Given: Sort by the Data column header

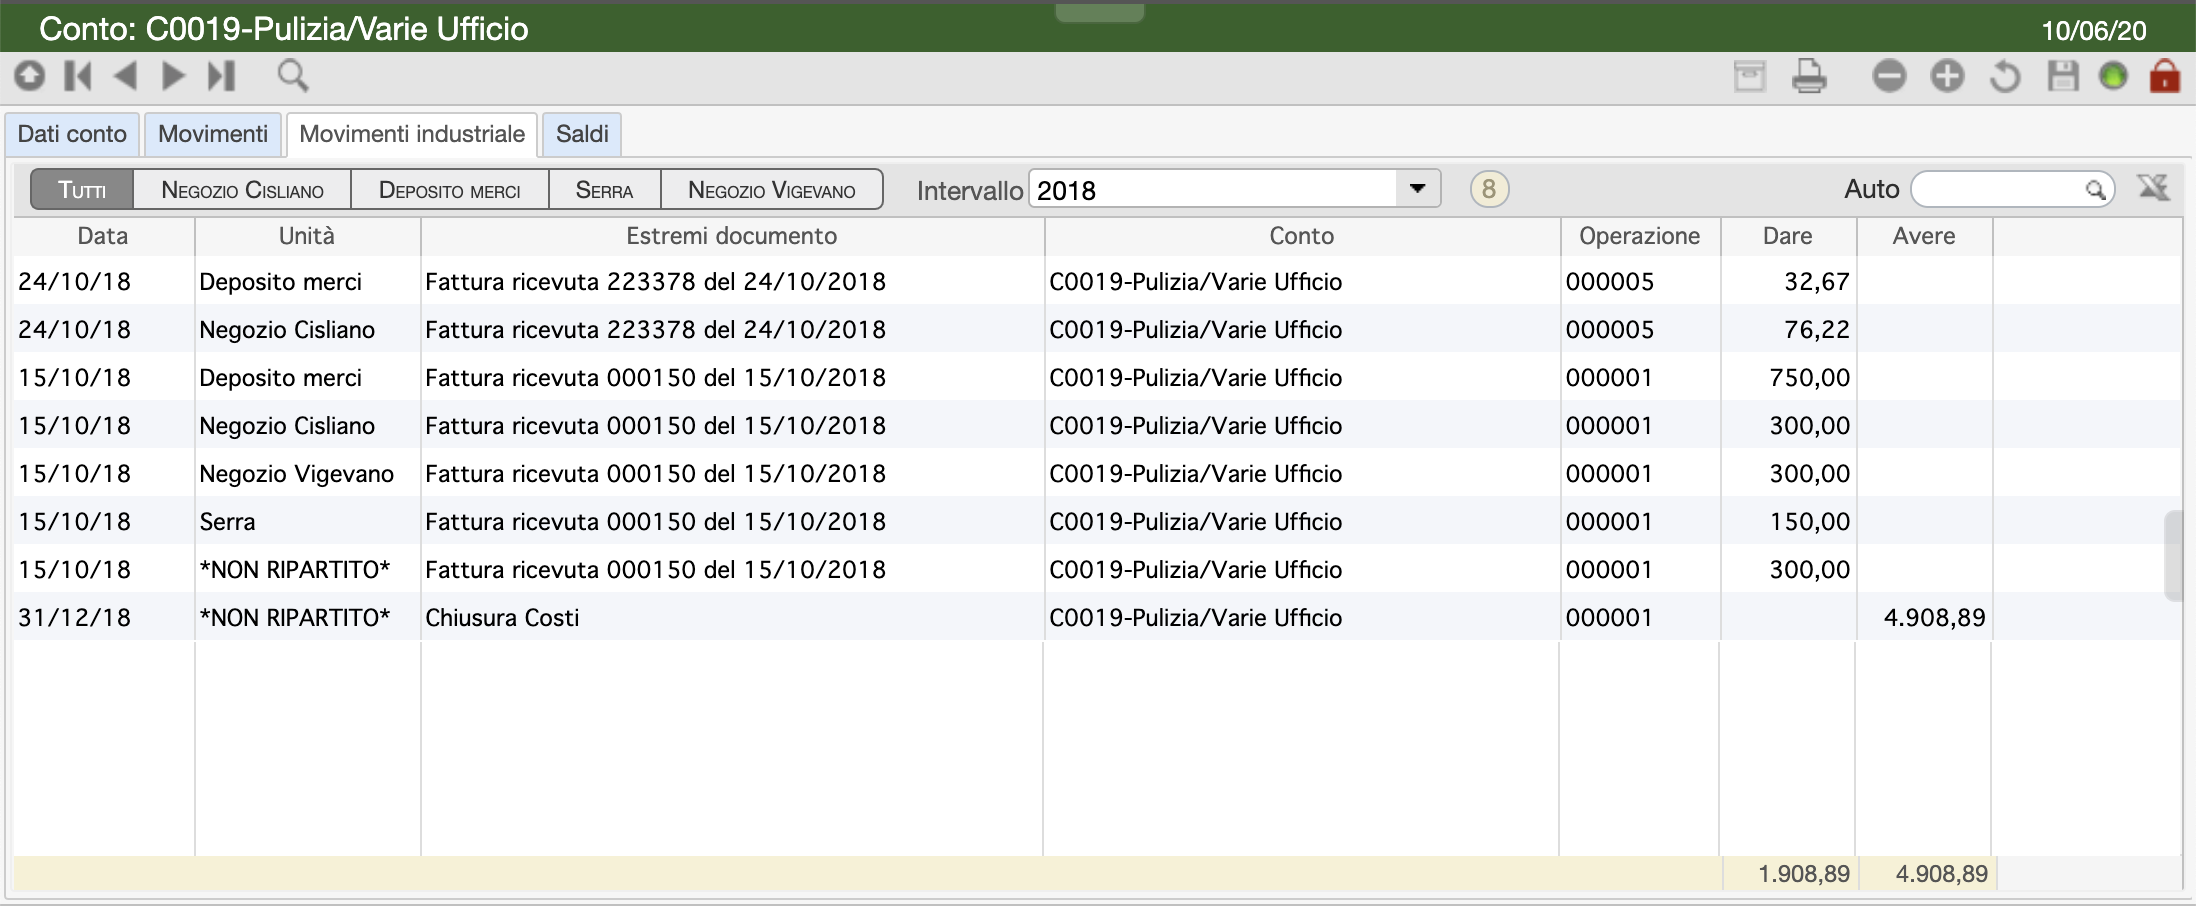Looking at the screenshot, I should click(103, 236).
